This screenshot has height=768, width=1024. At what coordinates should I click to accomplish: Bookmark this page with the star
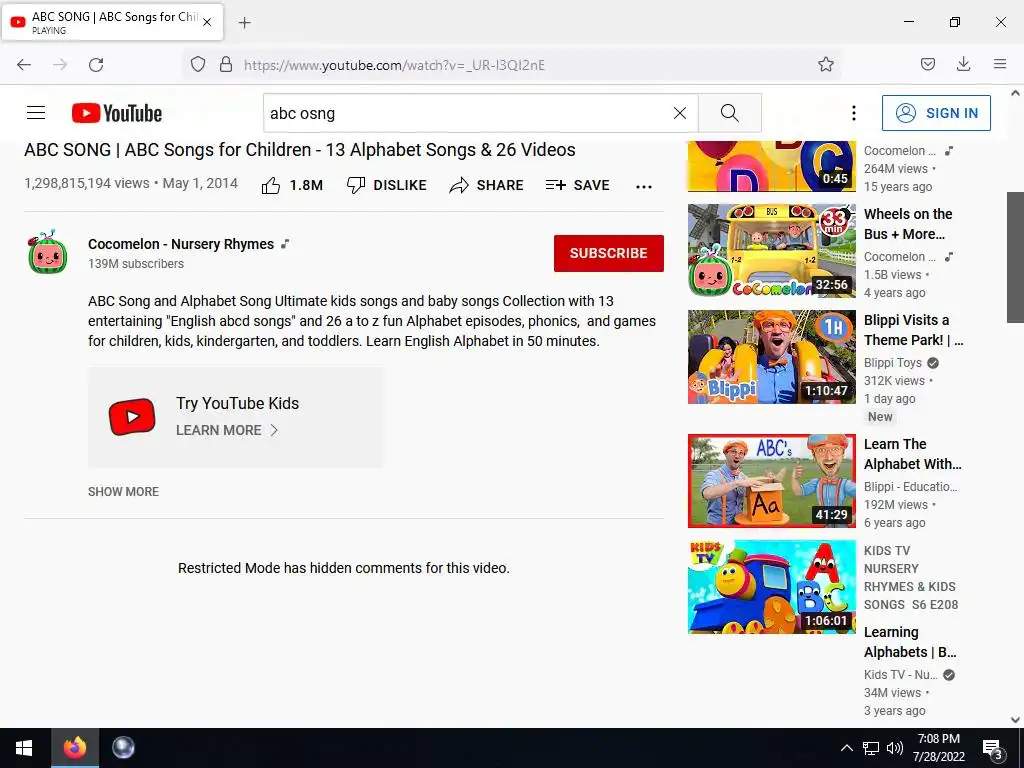coord(826,64)
